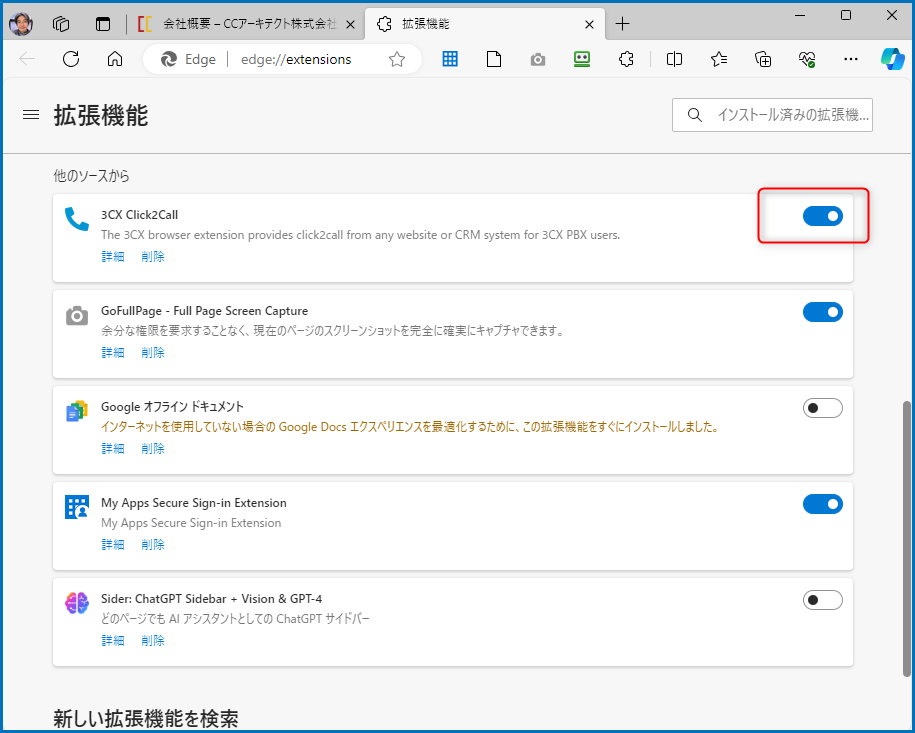Close the 会社概要 tab
915x733 pixels.
click(x=350, y=25)
